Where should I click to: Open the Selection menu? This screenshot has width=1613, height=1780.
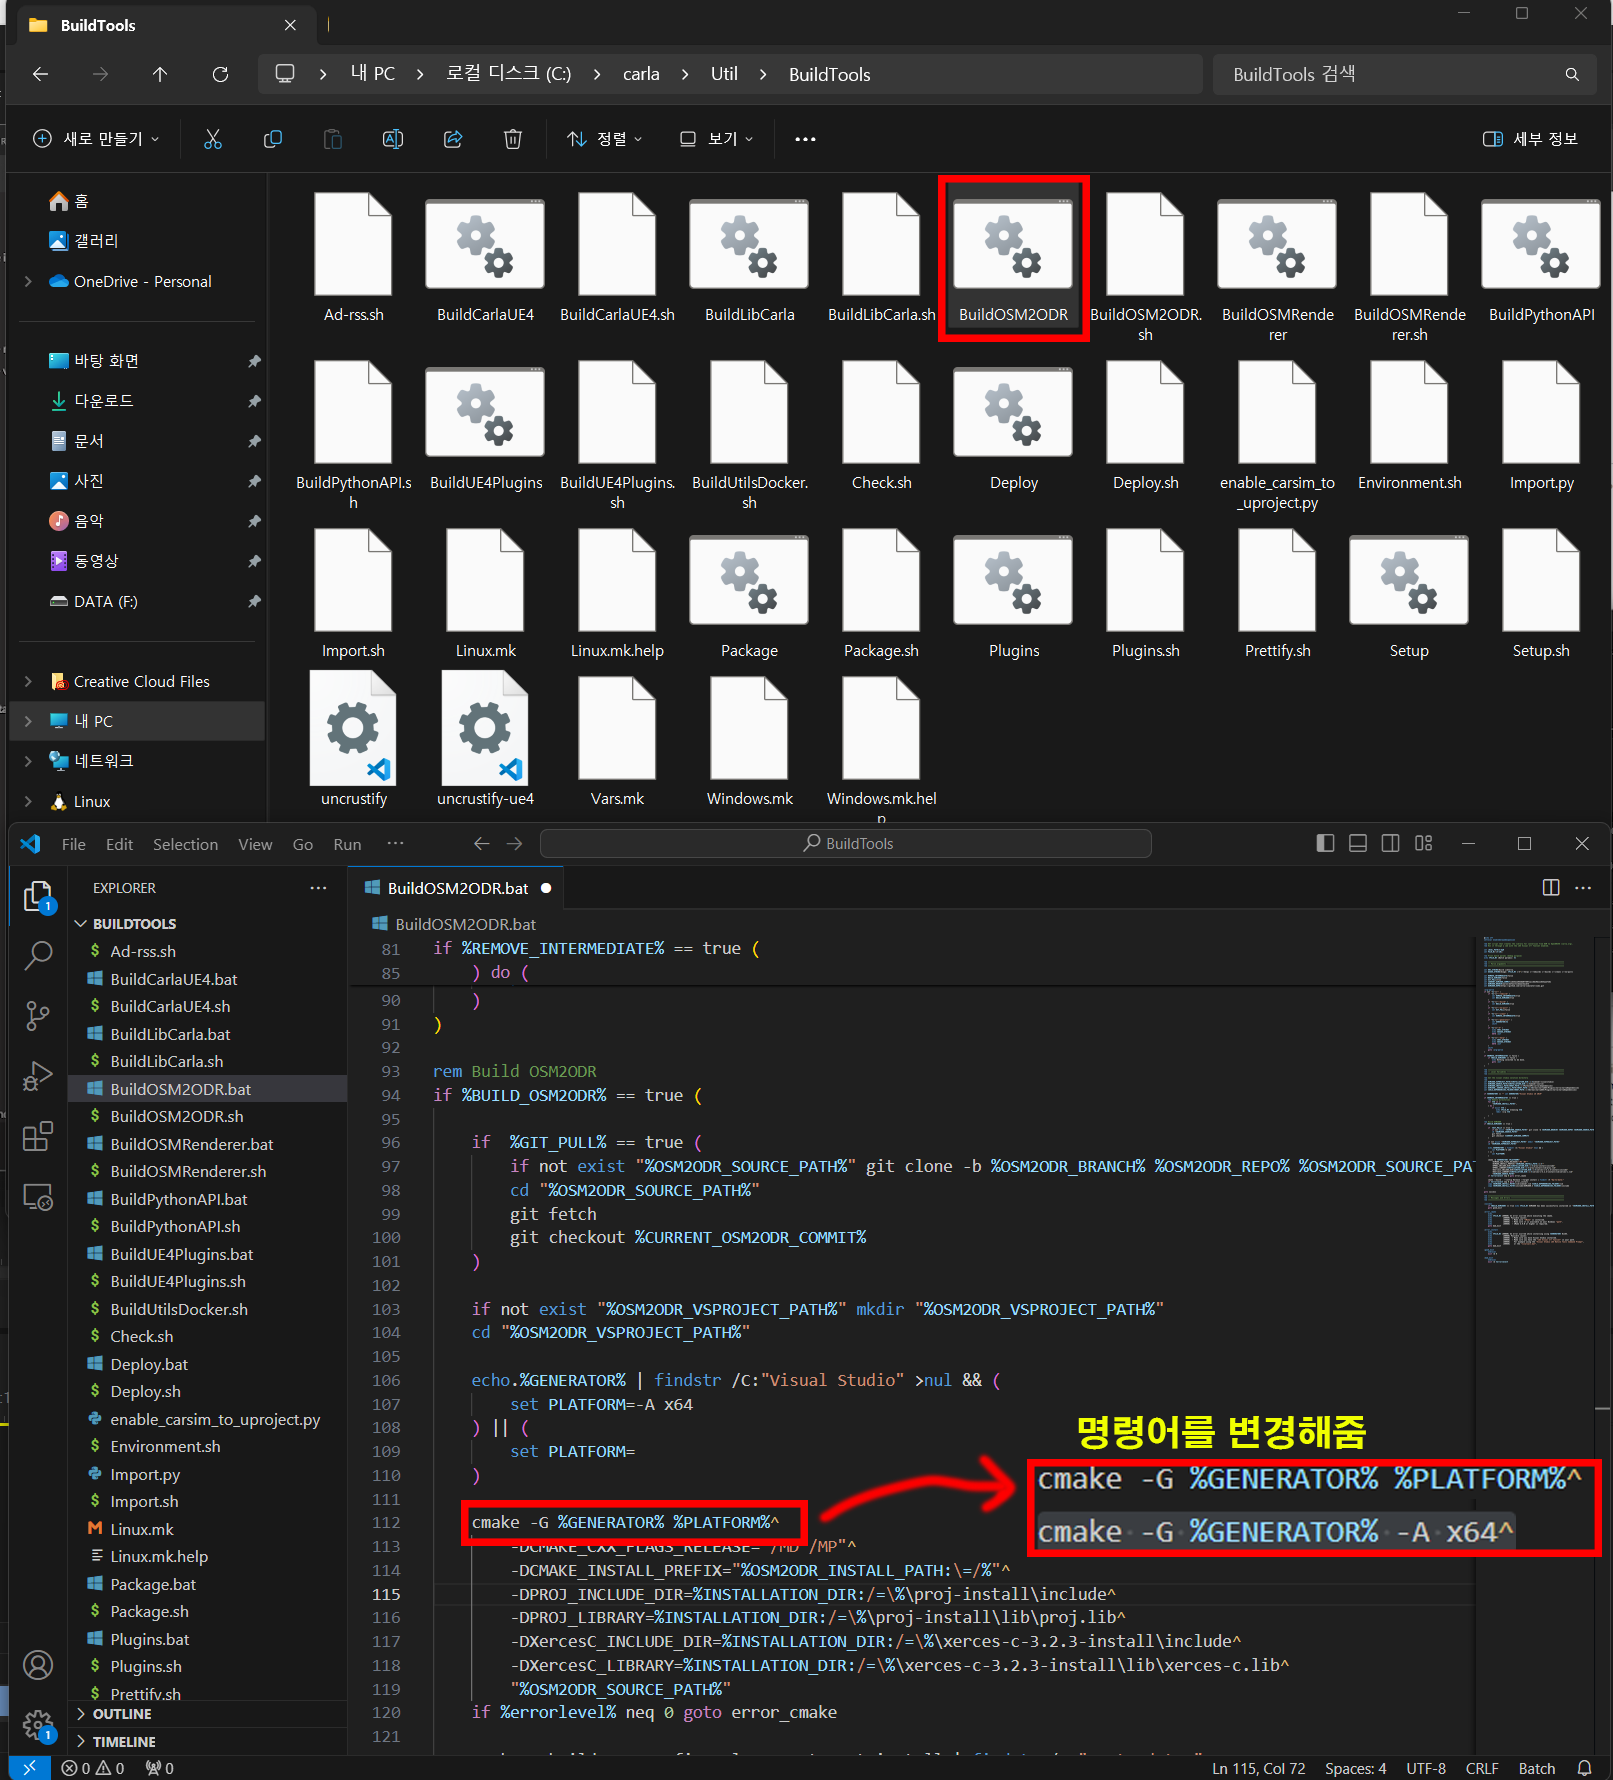pyautogui.click(x=185, y=844)
